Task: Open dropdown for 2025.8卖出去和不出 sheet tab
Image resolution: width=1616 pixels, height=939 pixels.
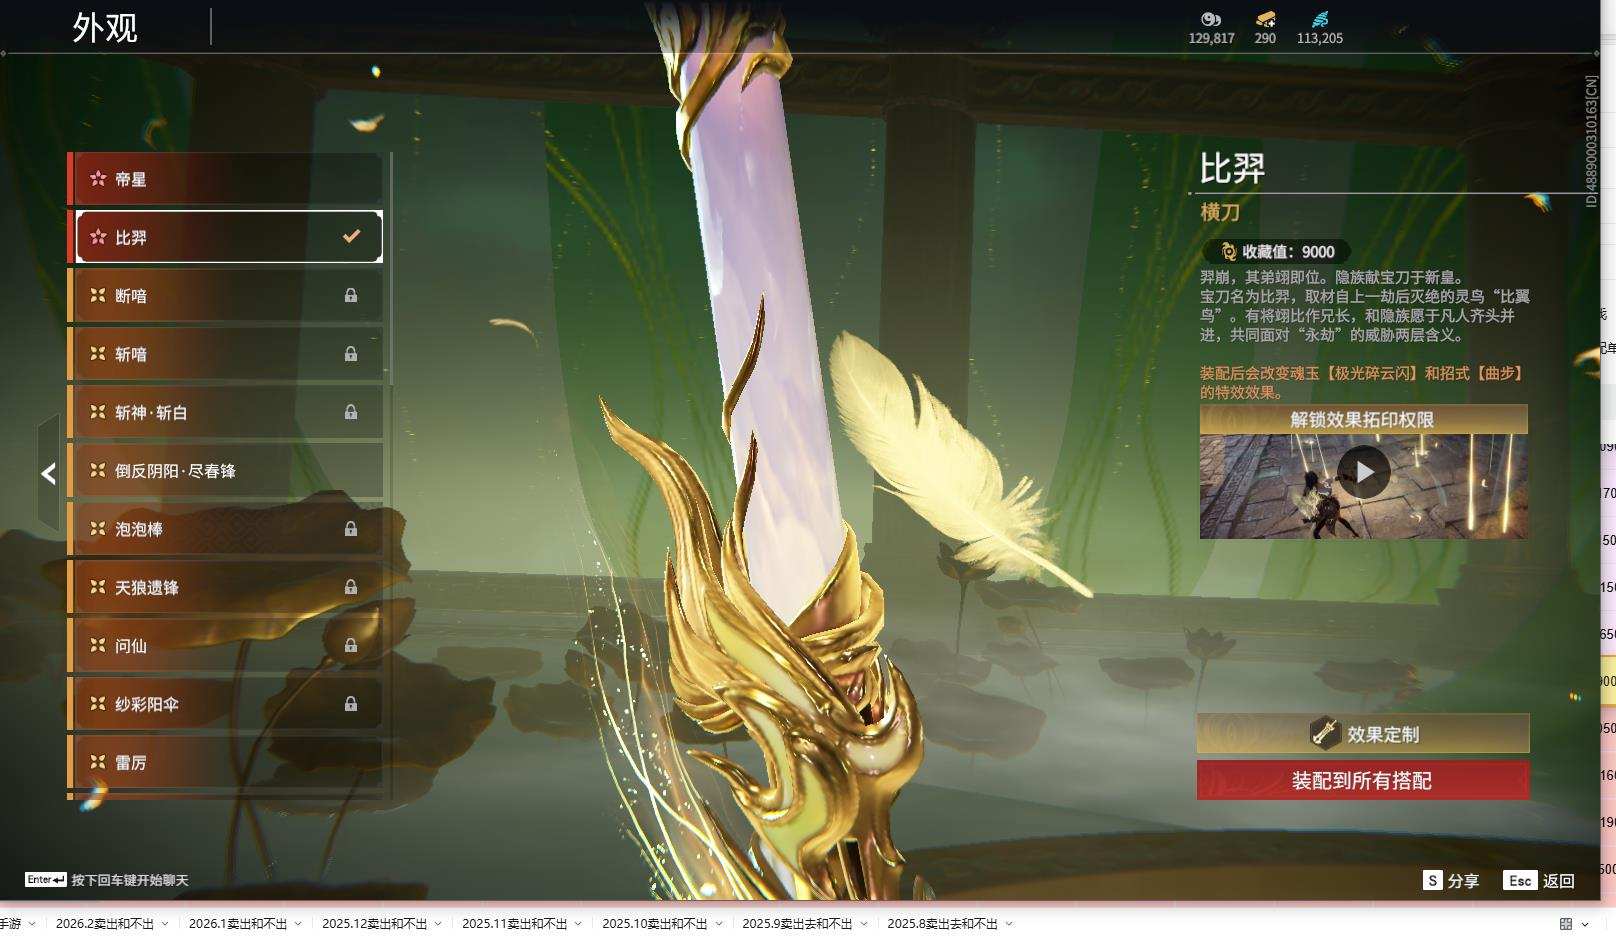Action: tap(1009, 924)
